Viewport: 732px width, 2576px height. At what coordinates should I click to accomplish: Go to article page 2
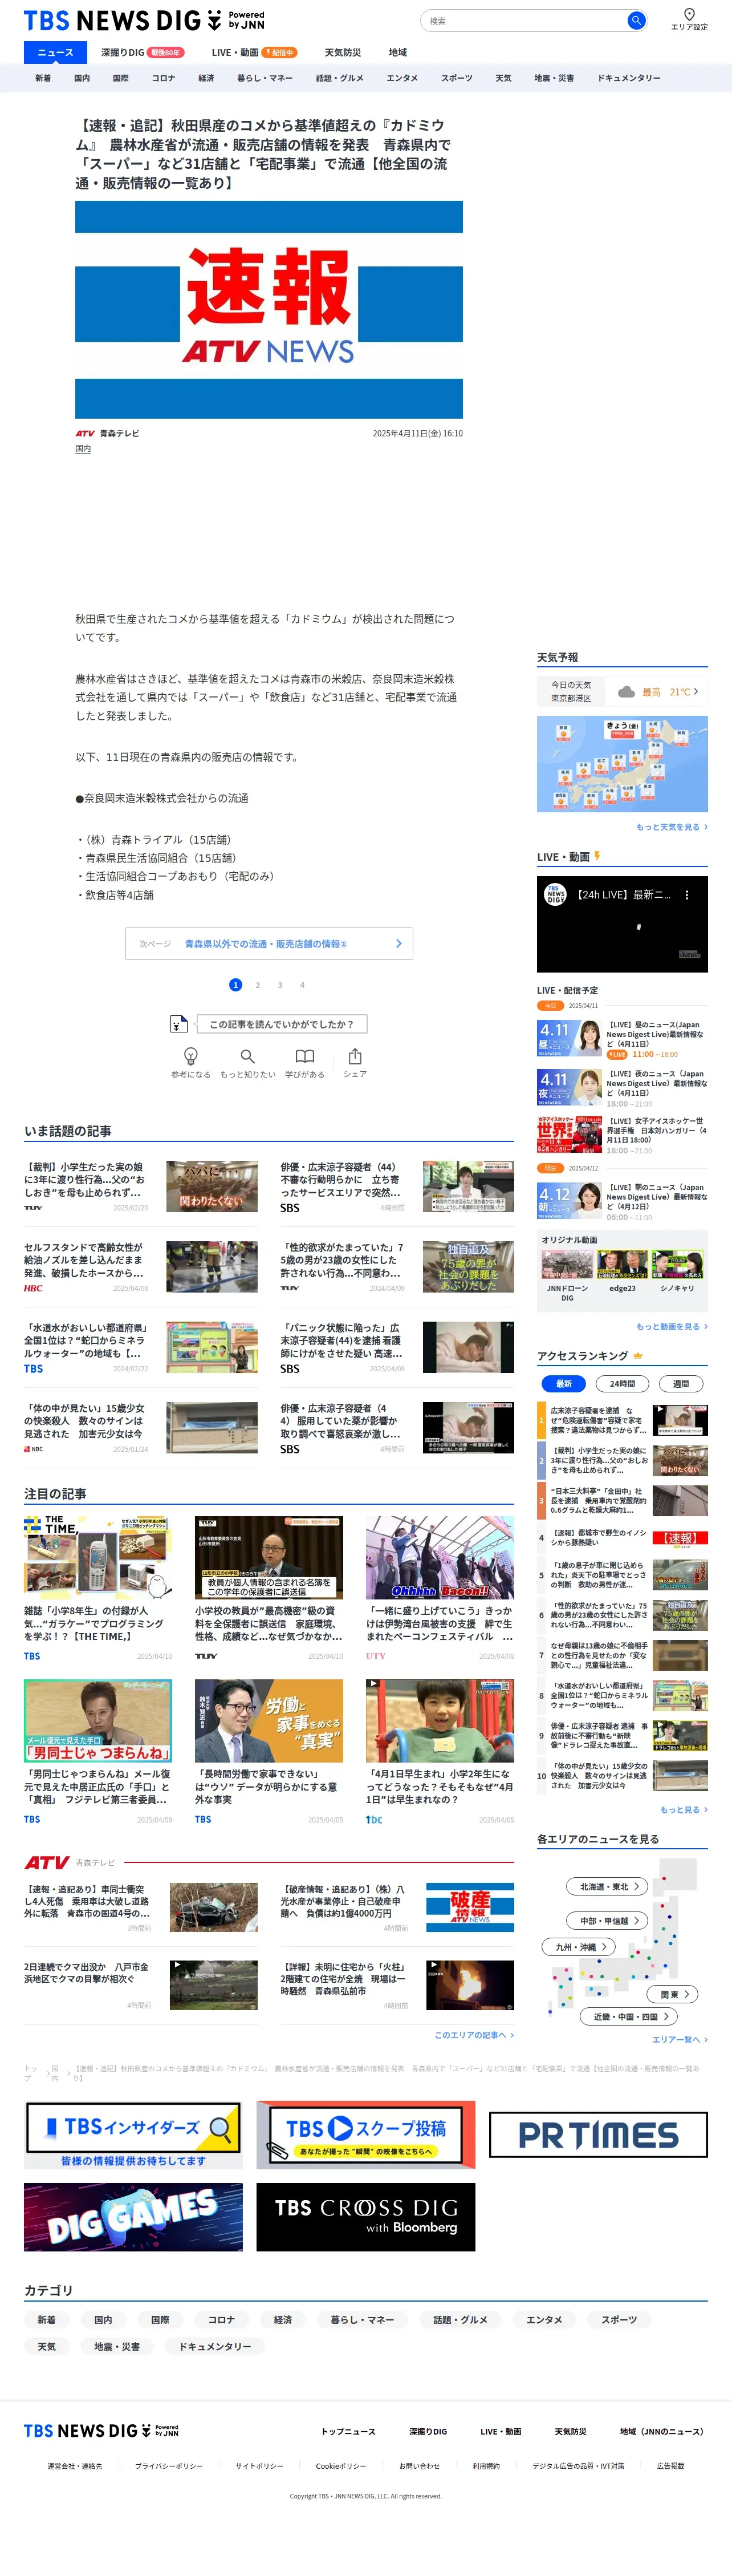tap(258, 985)
